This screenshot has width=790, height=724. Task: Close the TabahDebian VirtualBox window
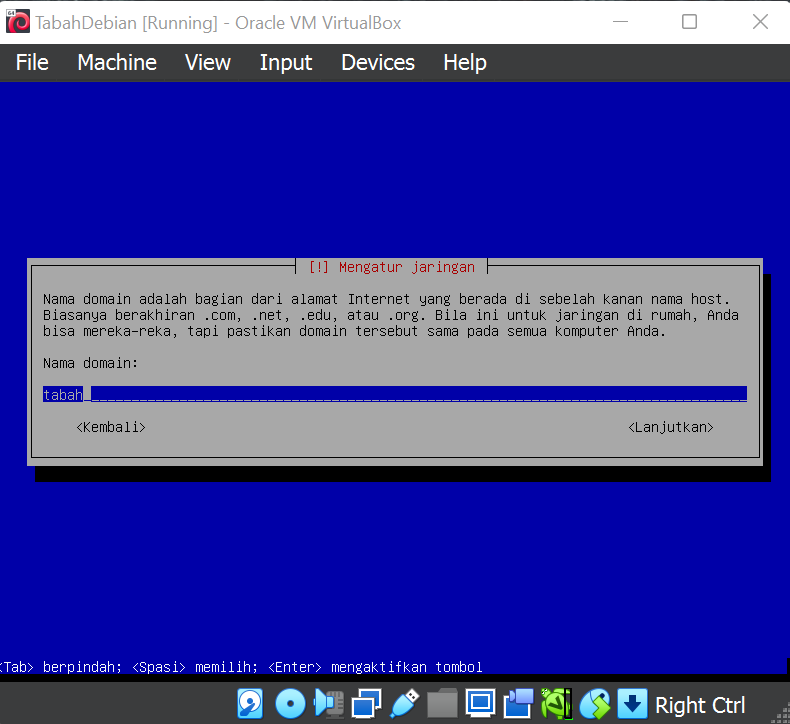coord(760,22)
